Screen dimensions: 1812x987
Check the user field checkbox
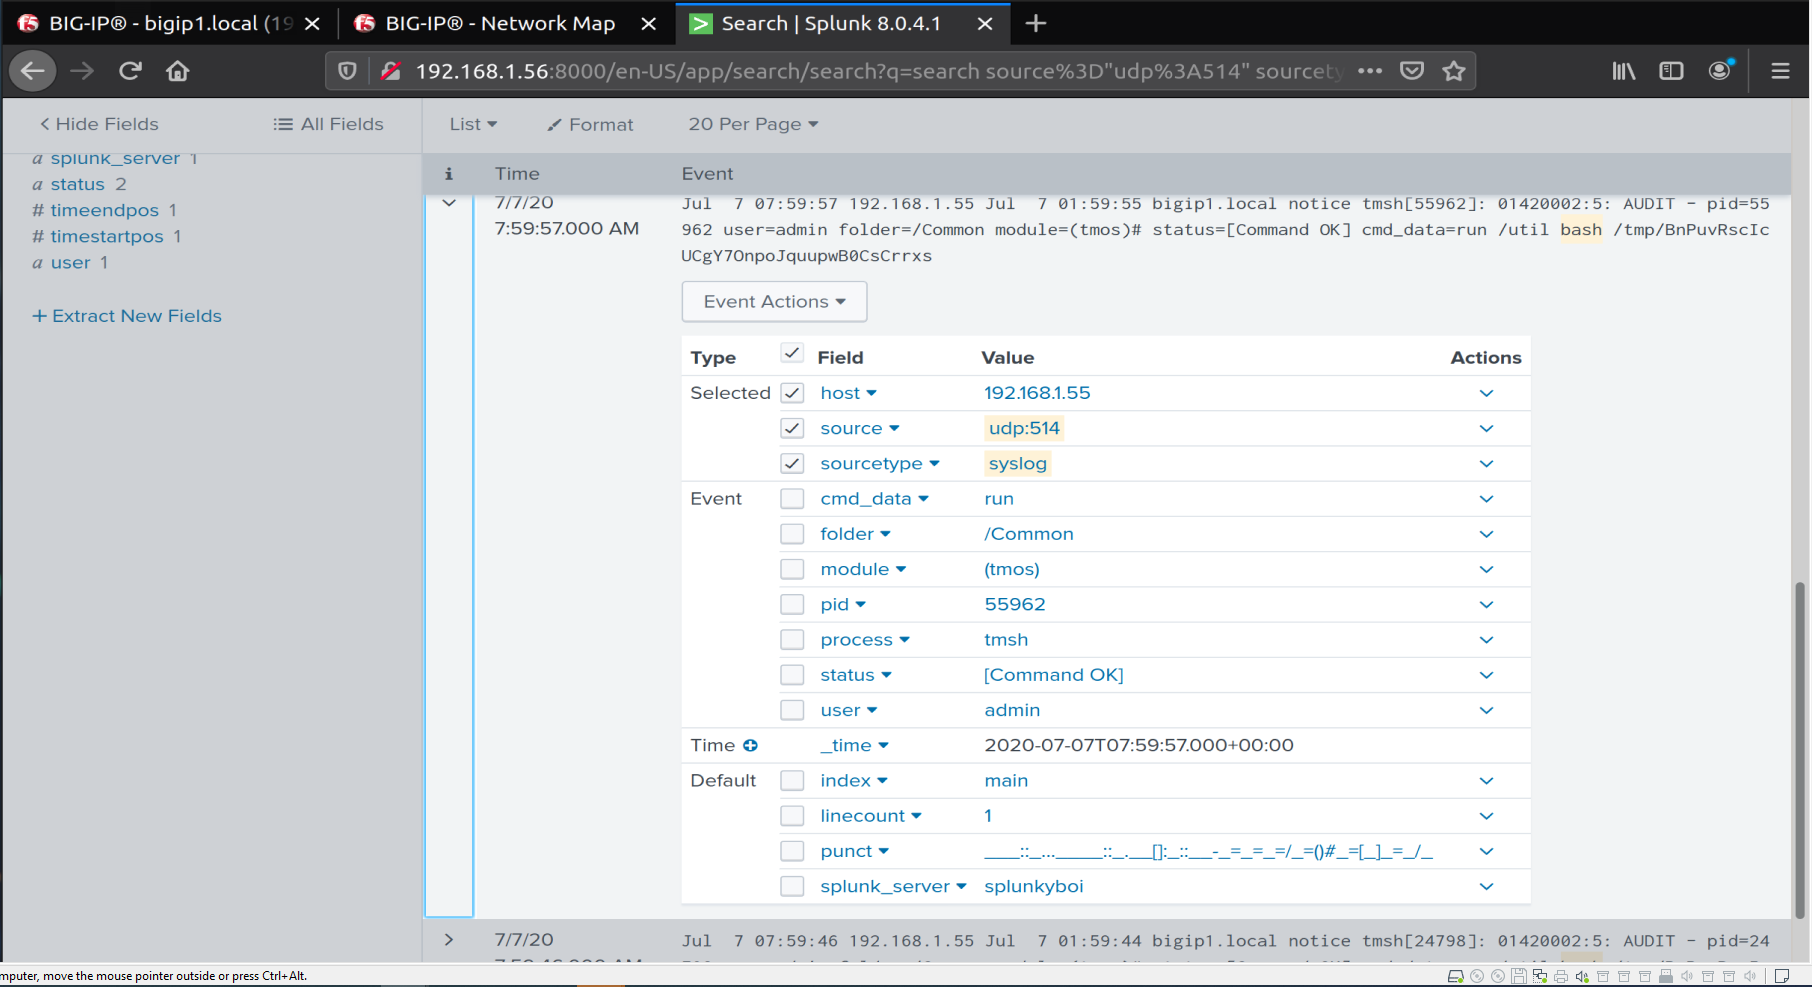792,710
